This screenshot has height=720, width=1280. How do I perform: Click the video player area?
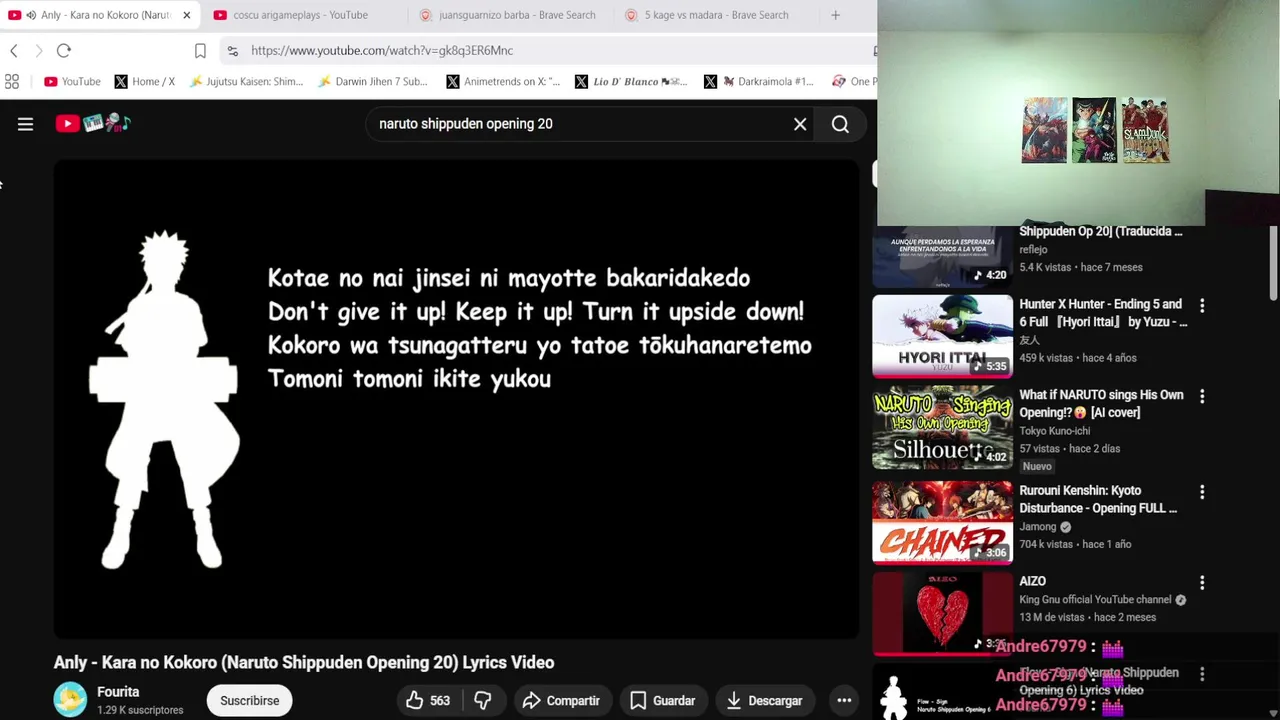tap(456, 399)
